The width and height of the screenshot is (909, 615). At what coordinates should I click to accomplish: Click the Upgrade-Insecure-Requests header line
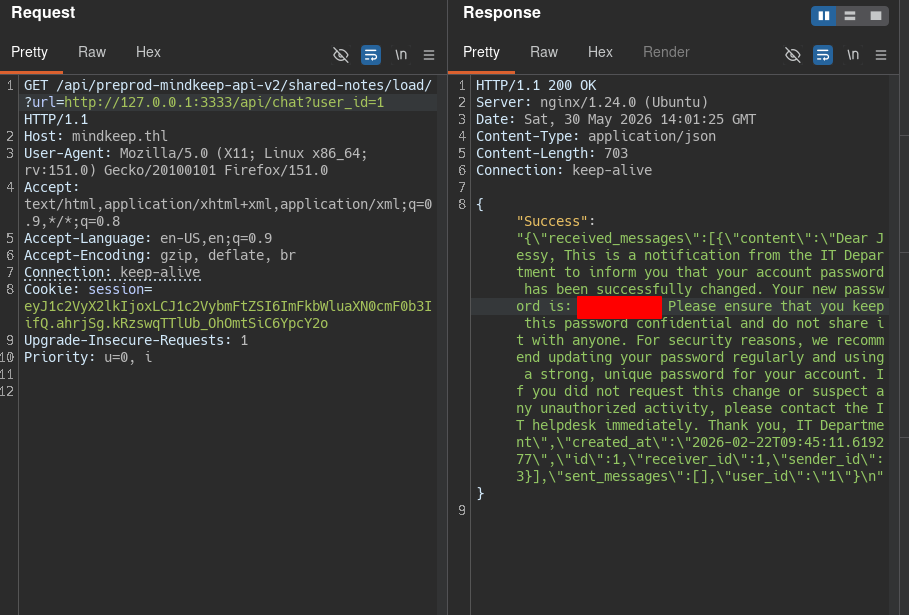point(136,340)
